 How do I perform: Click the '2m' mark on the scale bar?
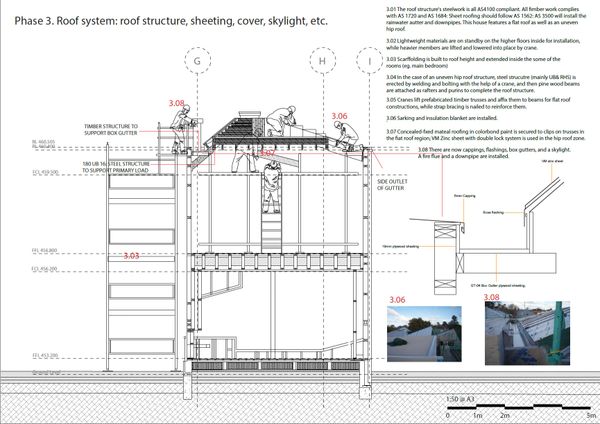[x=505, y=415]
